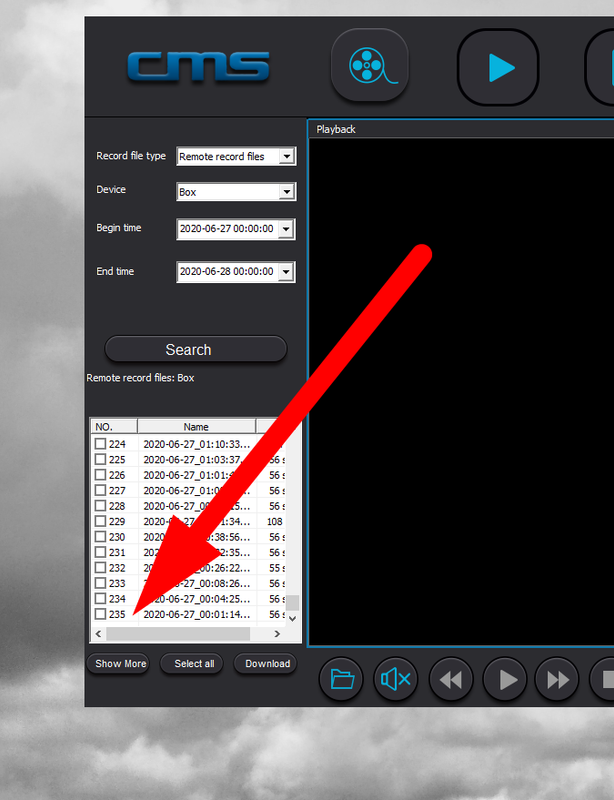Click the CMS logo
614x800 pixels.
(198, 66)
